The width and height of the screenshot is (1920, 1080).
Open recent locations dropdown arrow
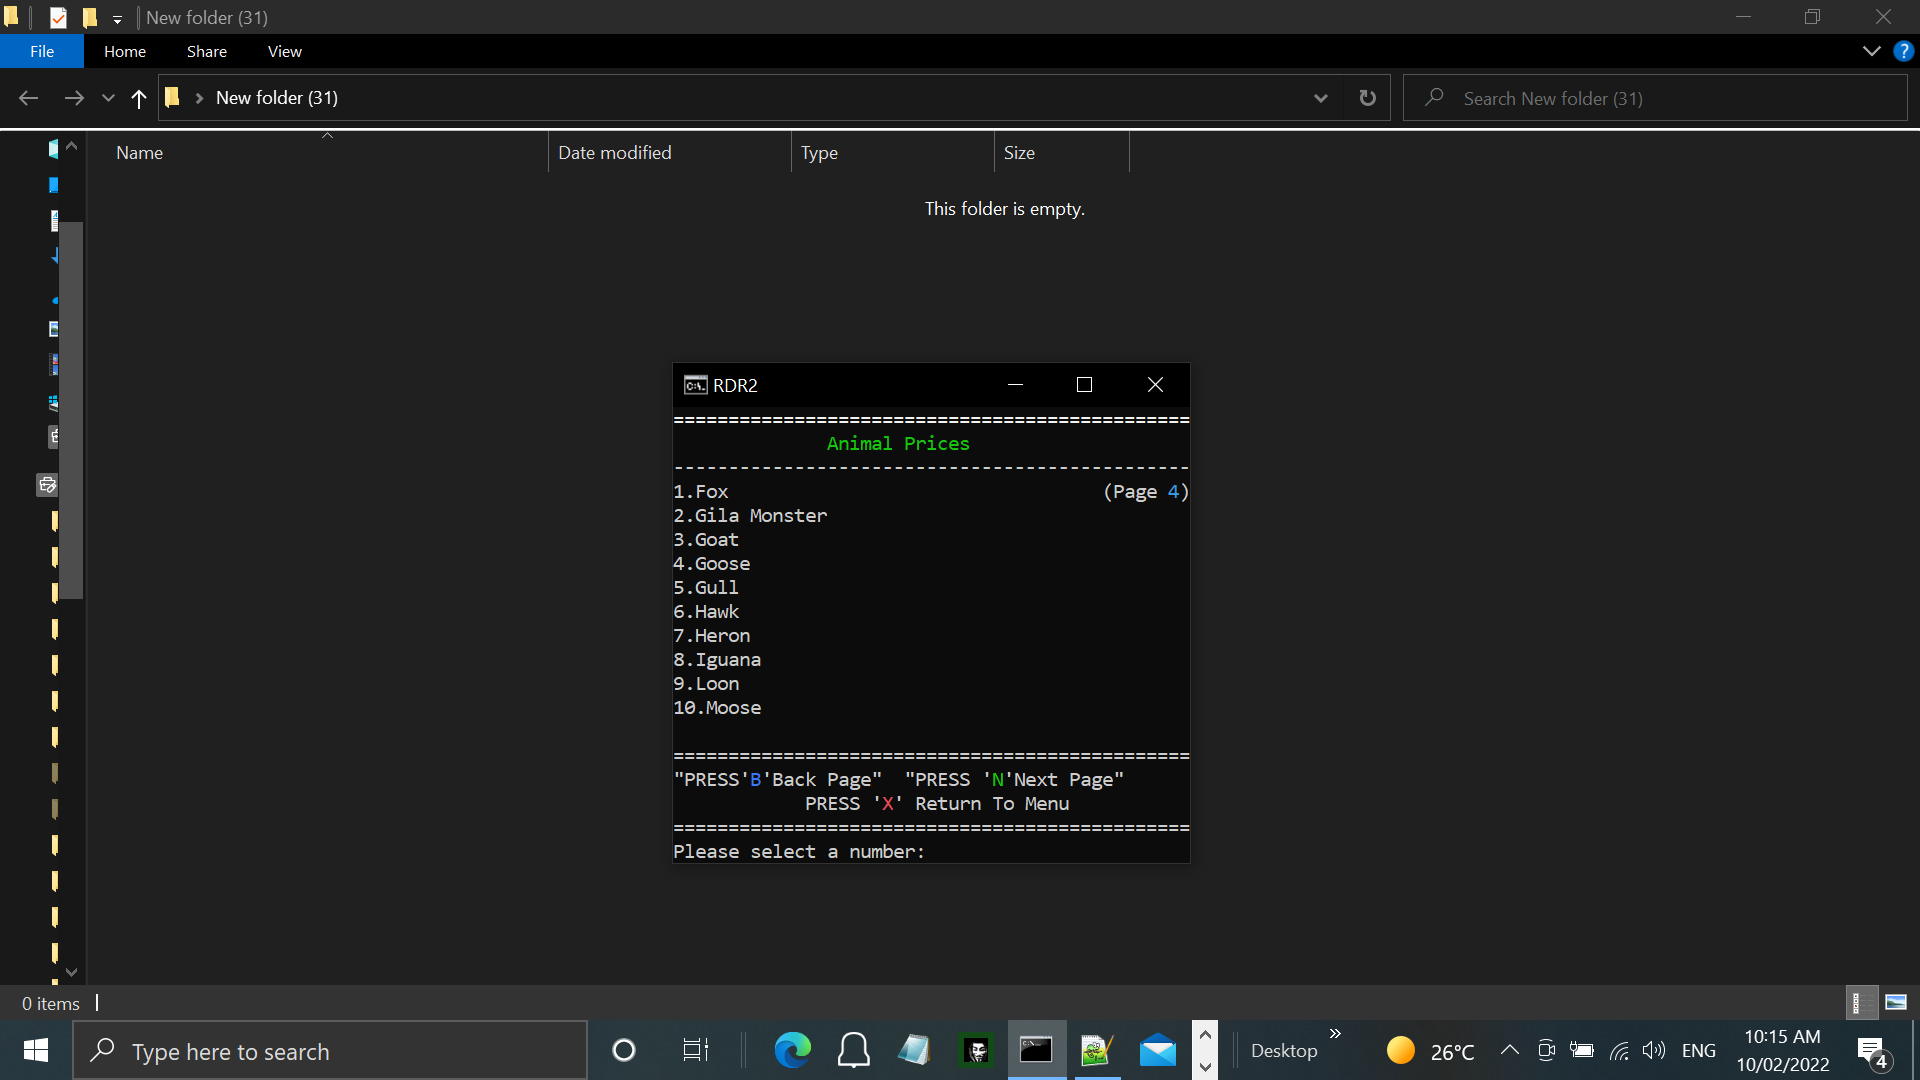click(x=108, y=98)
